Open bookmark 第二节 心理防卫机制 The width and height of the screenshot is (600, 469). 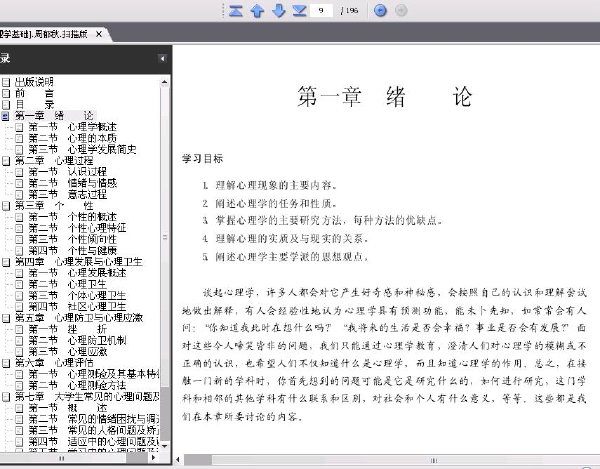tap(77, 340)
